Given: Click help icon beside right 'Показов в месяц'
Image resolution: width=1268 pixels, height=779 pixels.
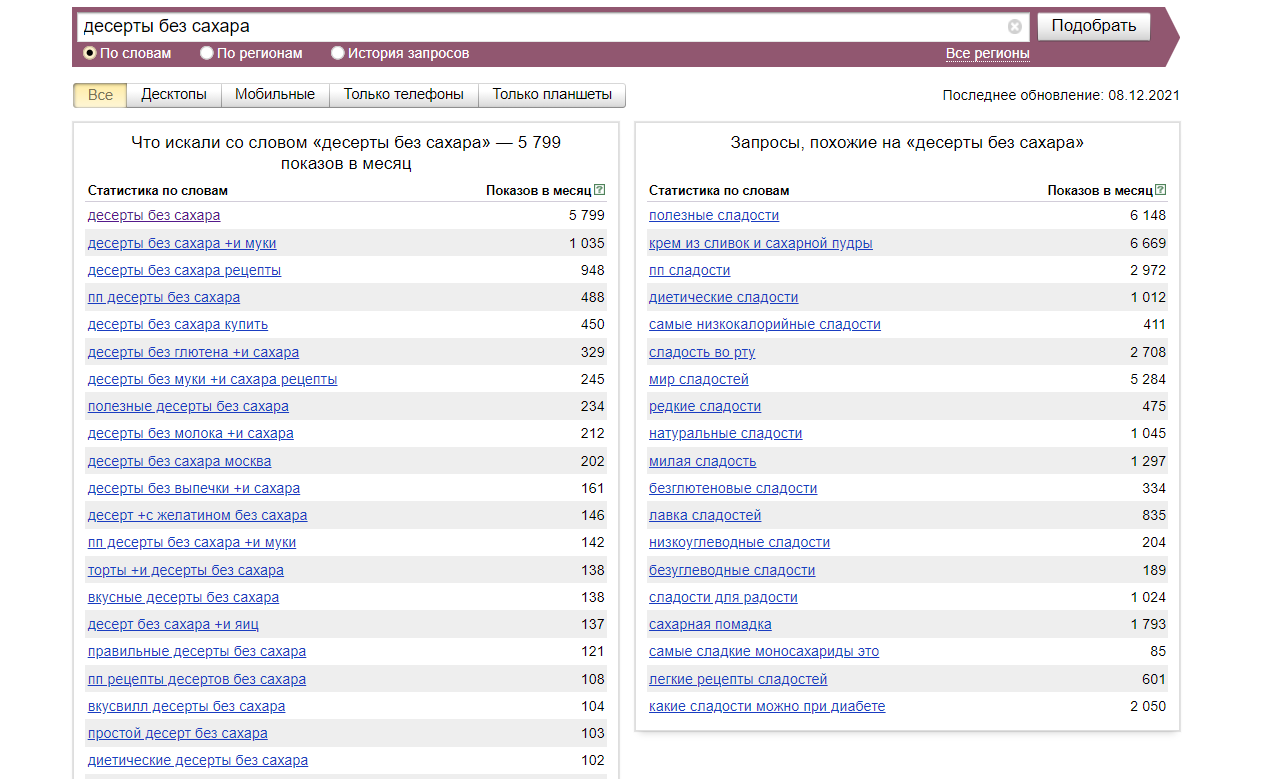Looking at the screenshot, I should [1161, 190].
